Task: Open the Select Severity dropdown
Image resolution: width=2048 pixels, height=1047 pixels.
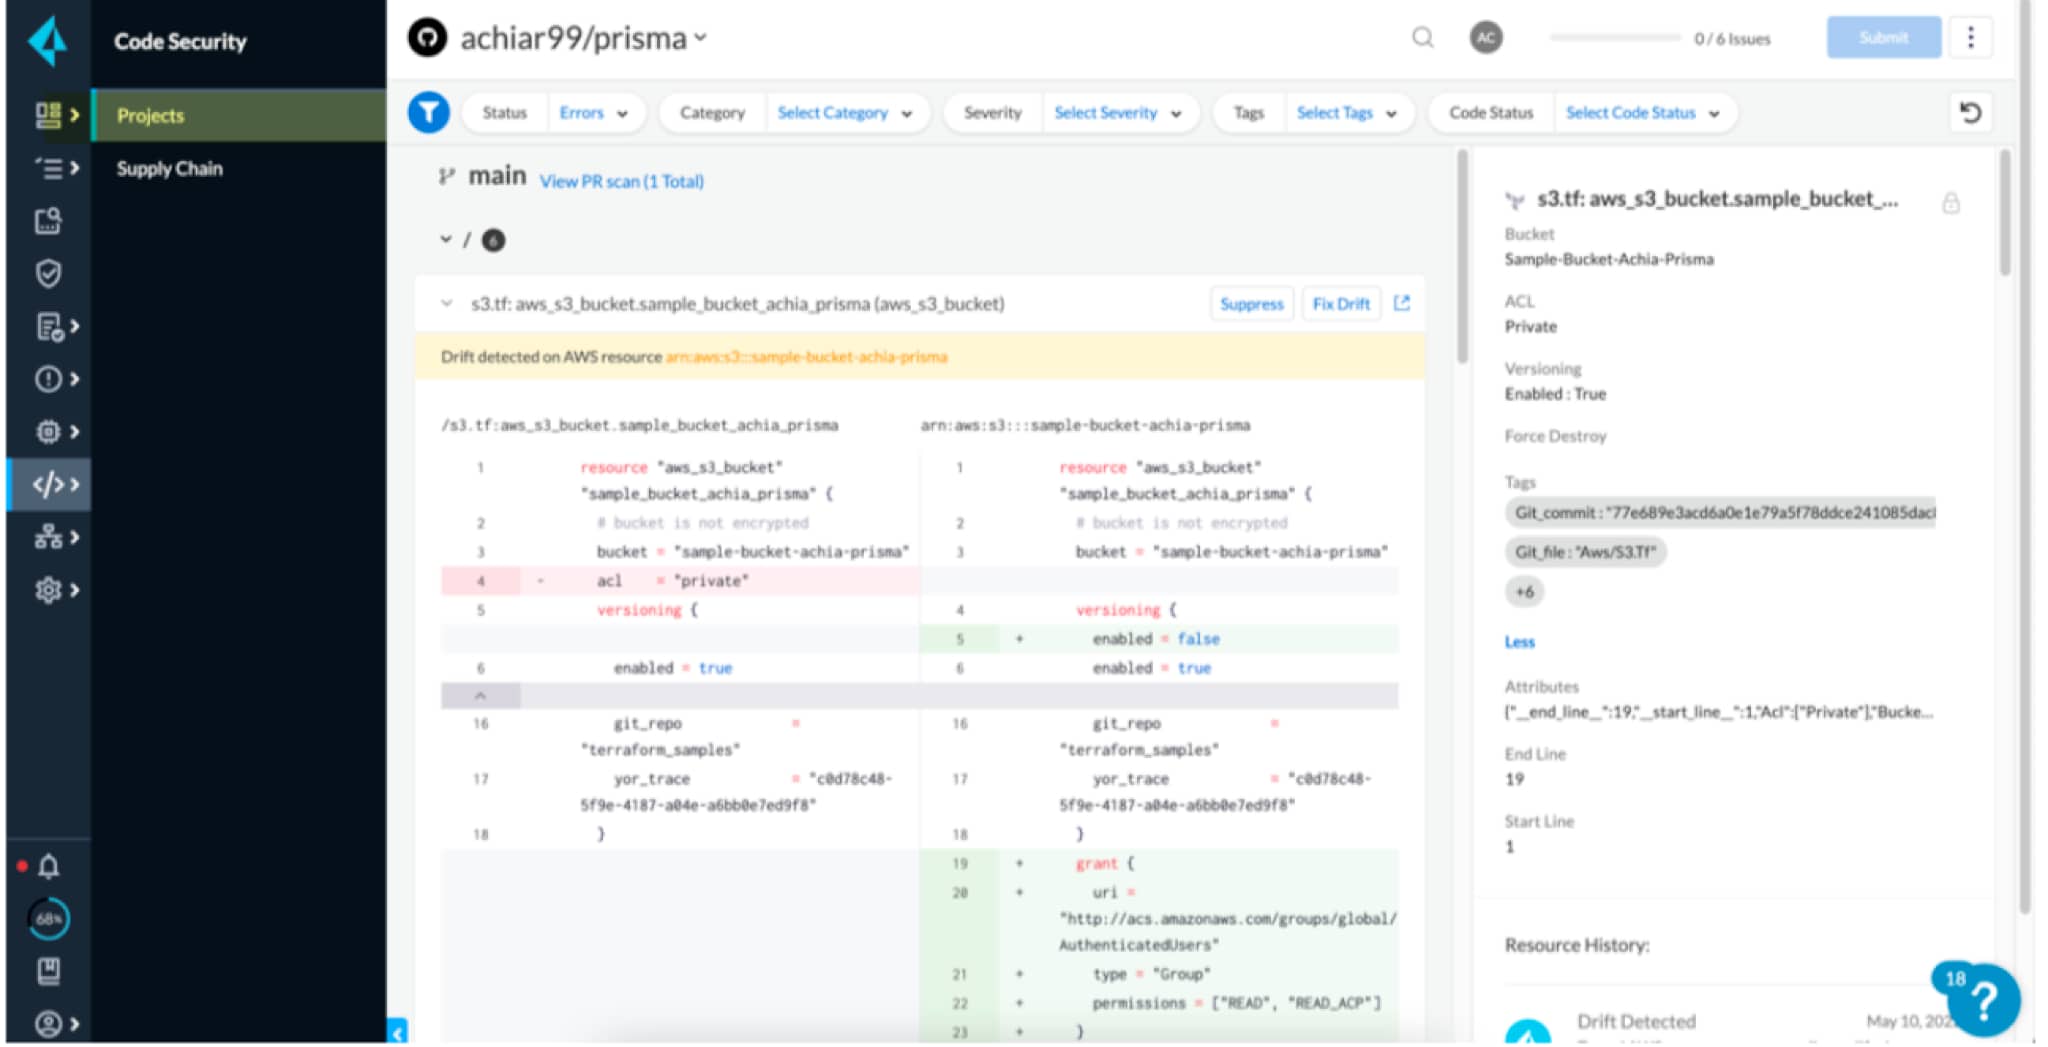Action: coord(1118,113)
